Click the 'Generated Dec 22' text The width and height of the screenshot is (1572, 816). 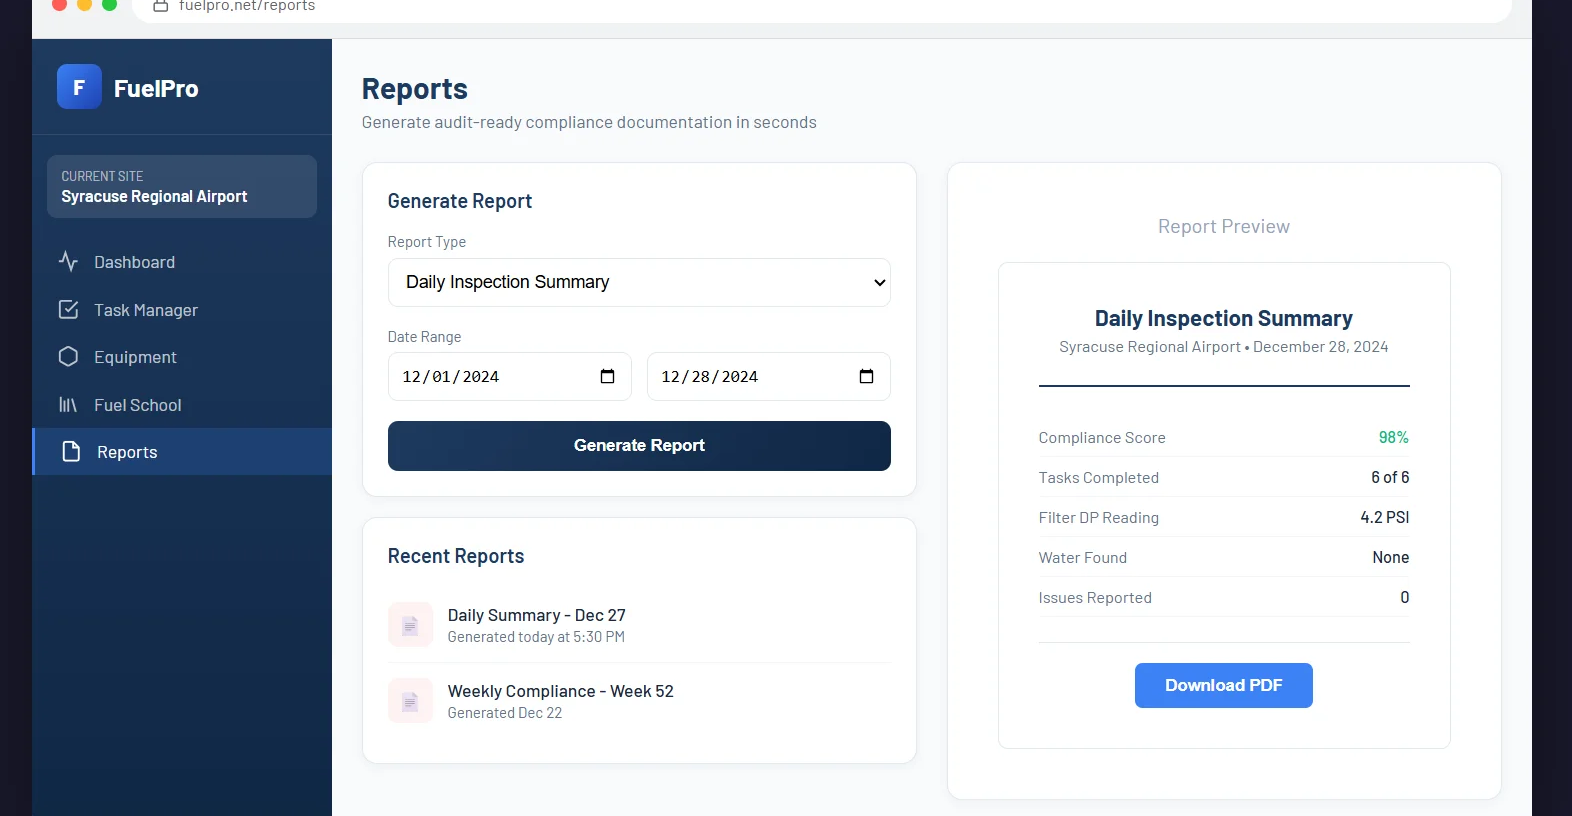(x=505, y=713)
